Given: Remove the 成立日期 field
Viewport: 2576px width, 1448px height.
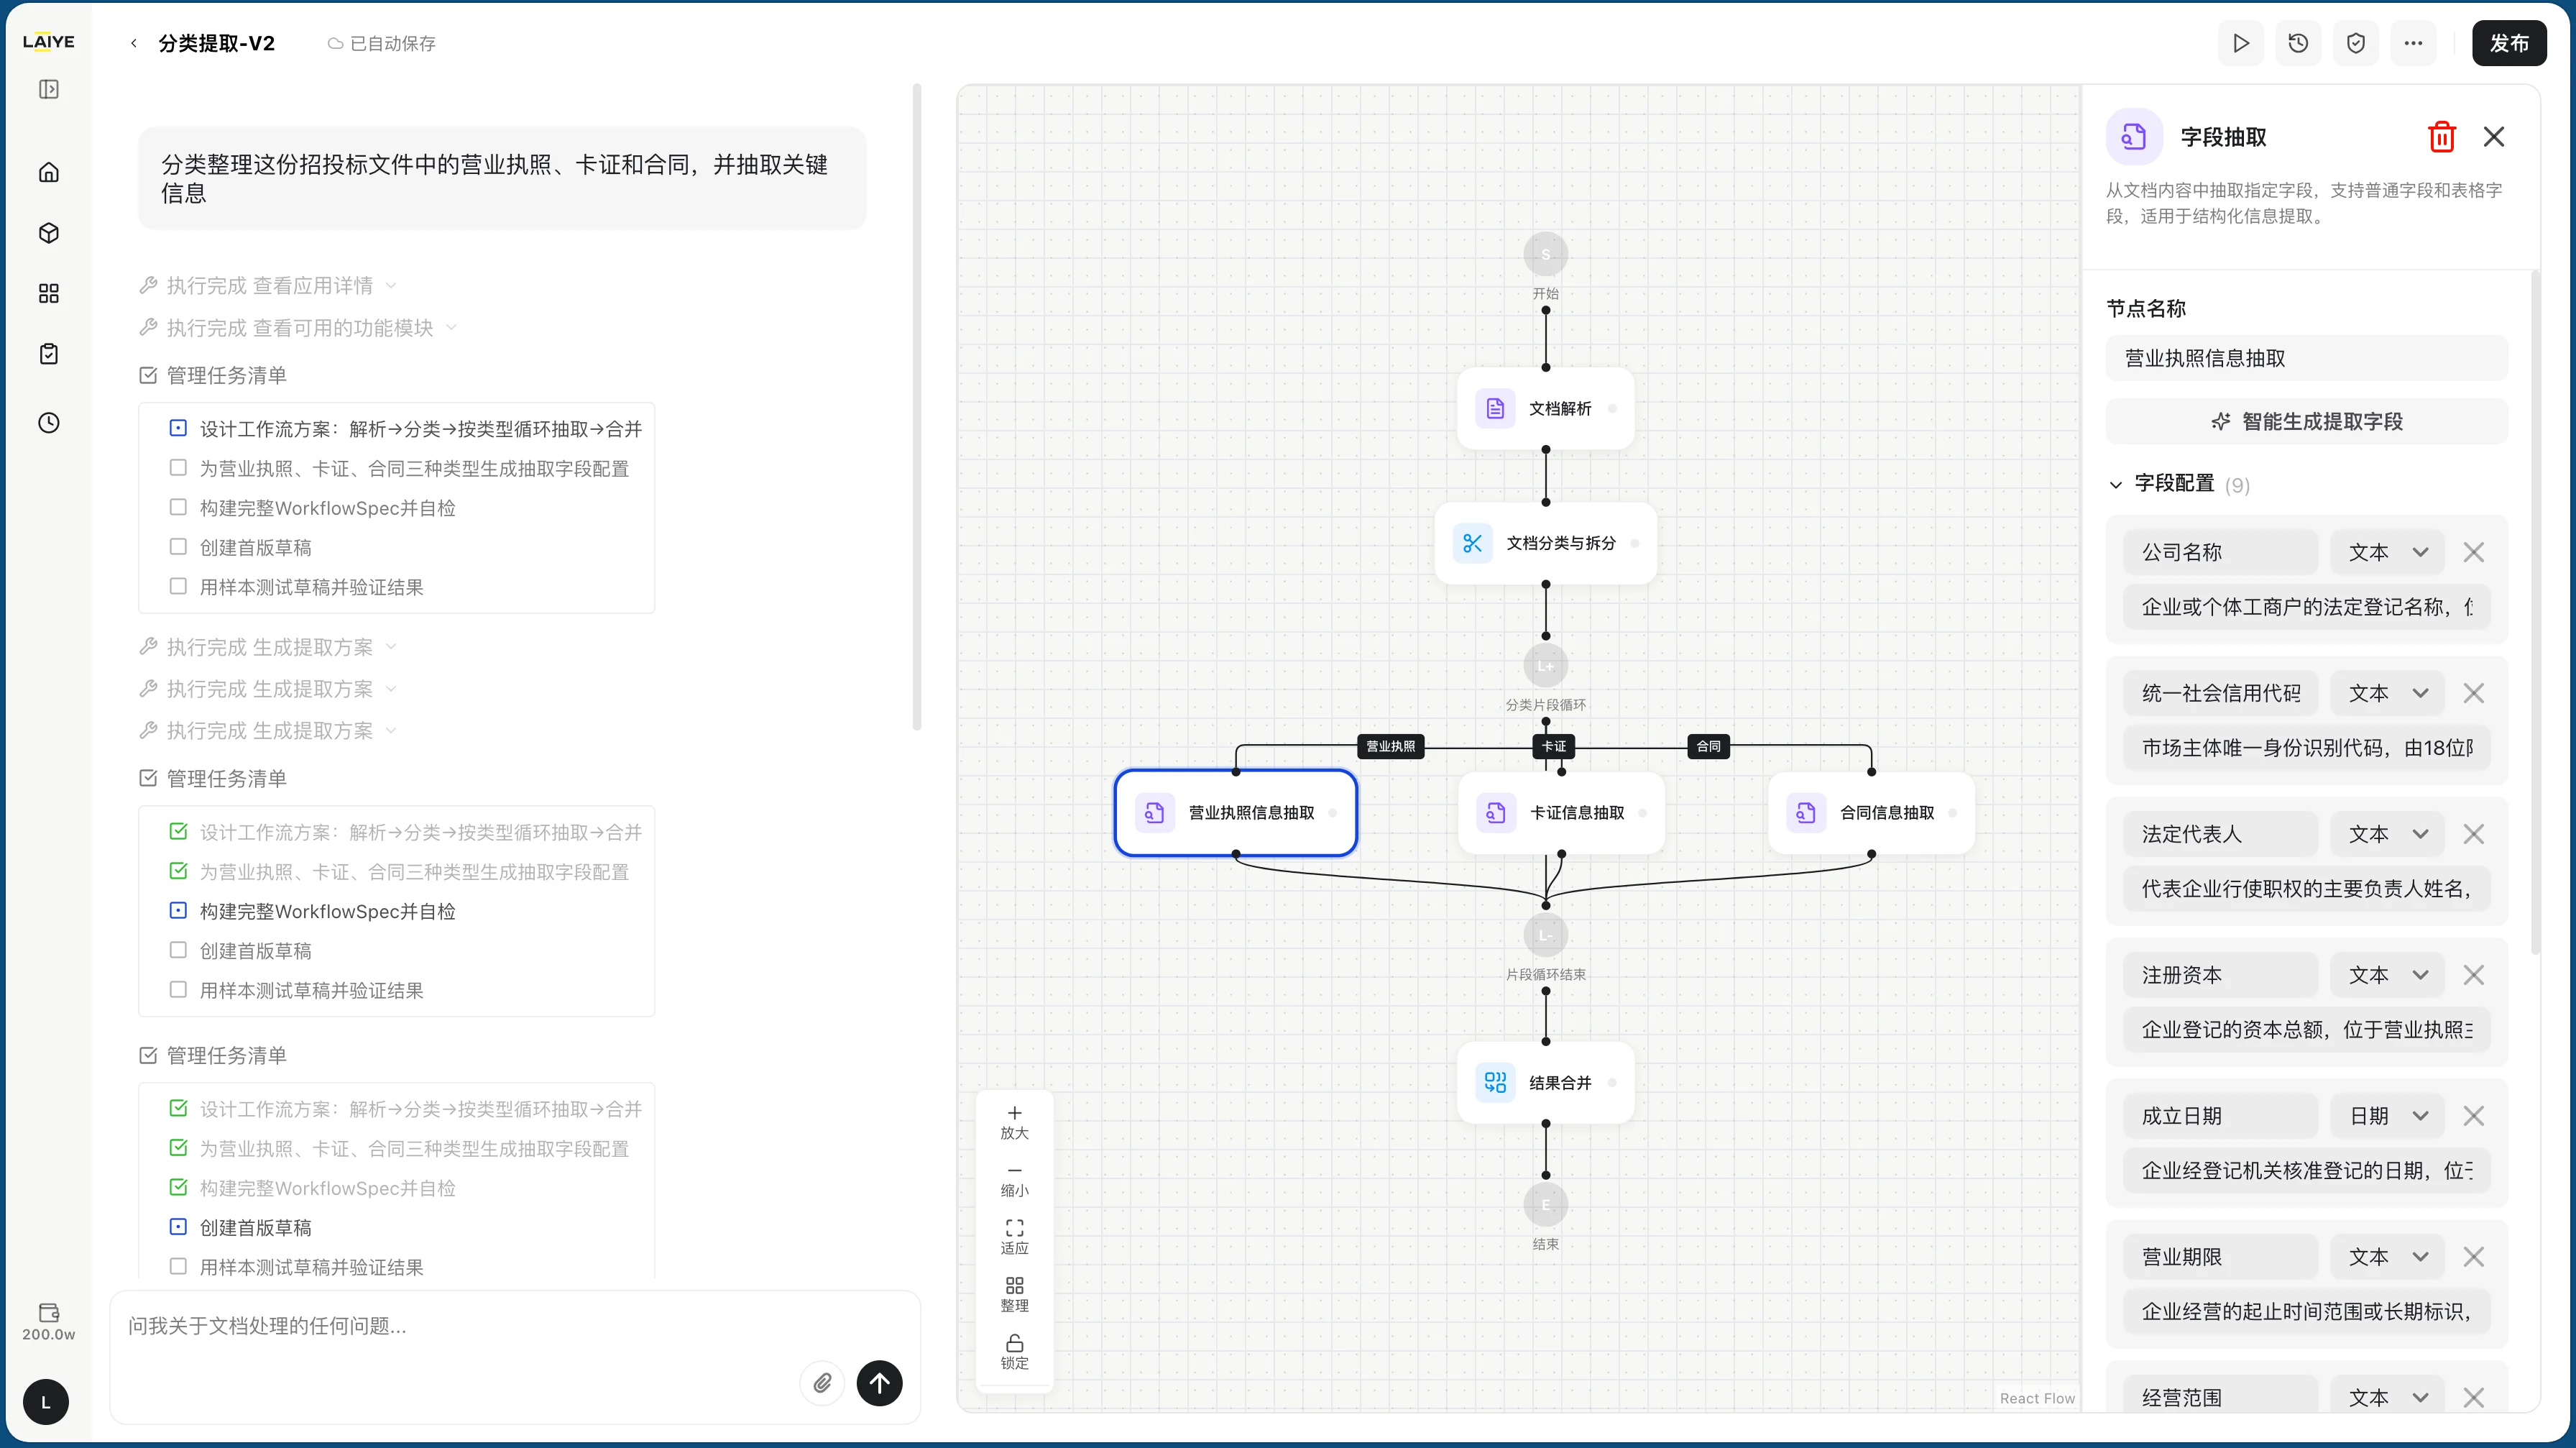Looking at the screenshot, I should pyautogui.click(x=2474, y=1116).
